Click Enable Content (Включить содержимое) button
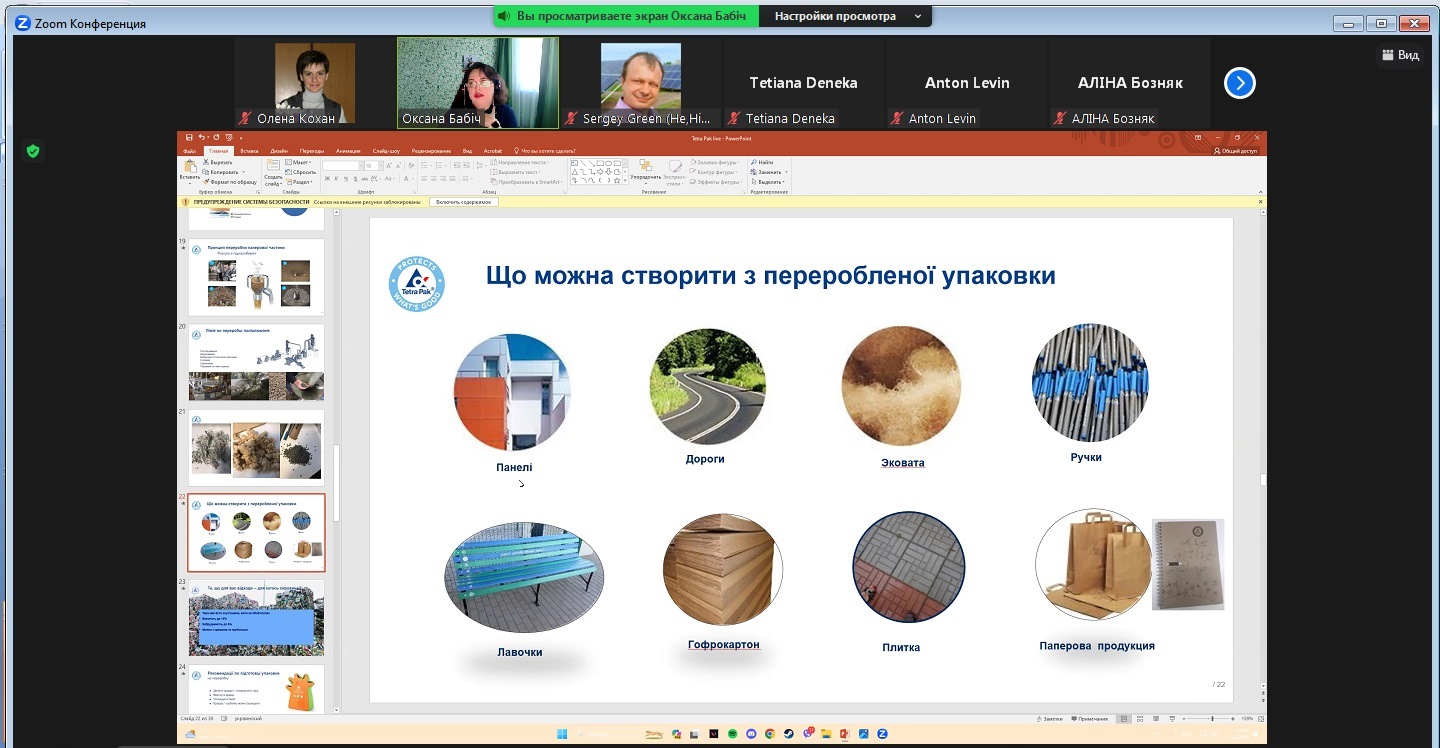The width and height of the screenshot is (1440, 748). [464, 202]
